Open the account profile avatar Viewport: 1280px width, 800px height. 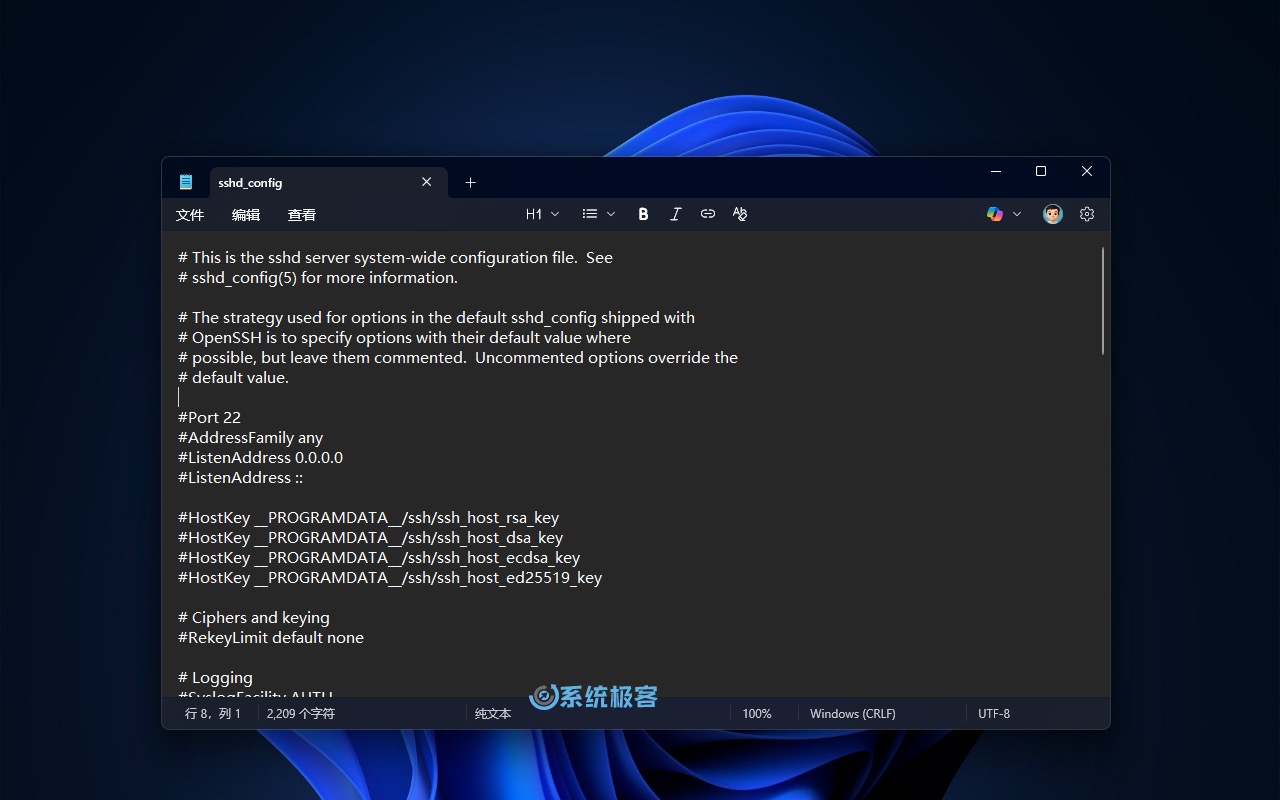(1052, 213)
